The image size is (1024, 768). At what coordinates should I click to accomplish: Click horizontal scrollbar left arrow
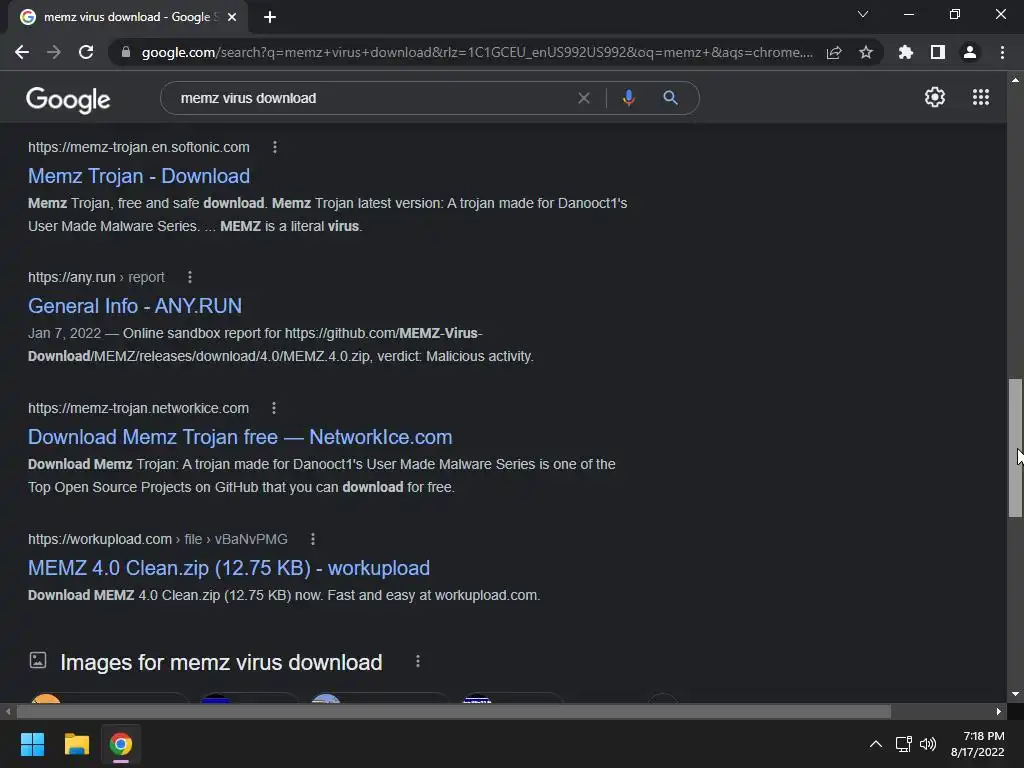tap(8, 711)
